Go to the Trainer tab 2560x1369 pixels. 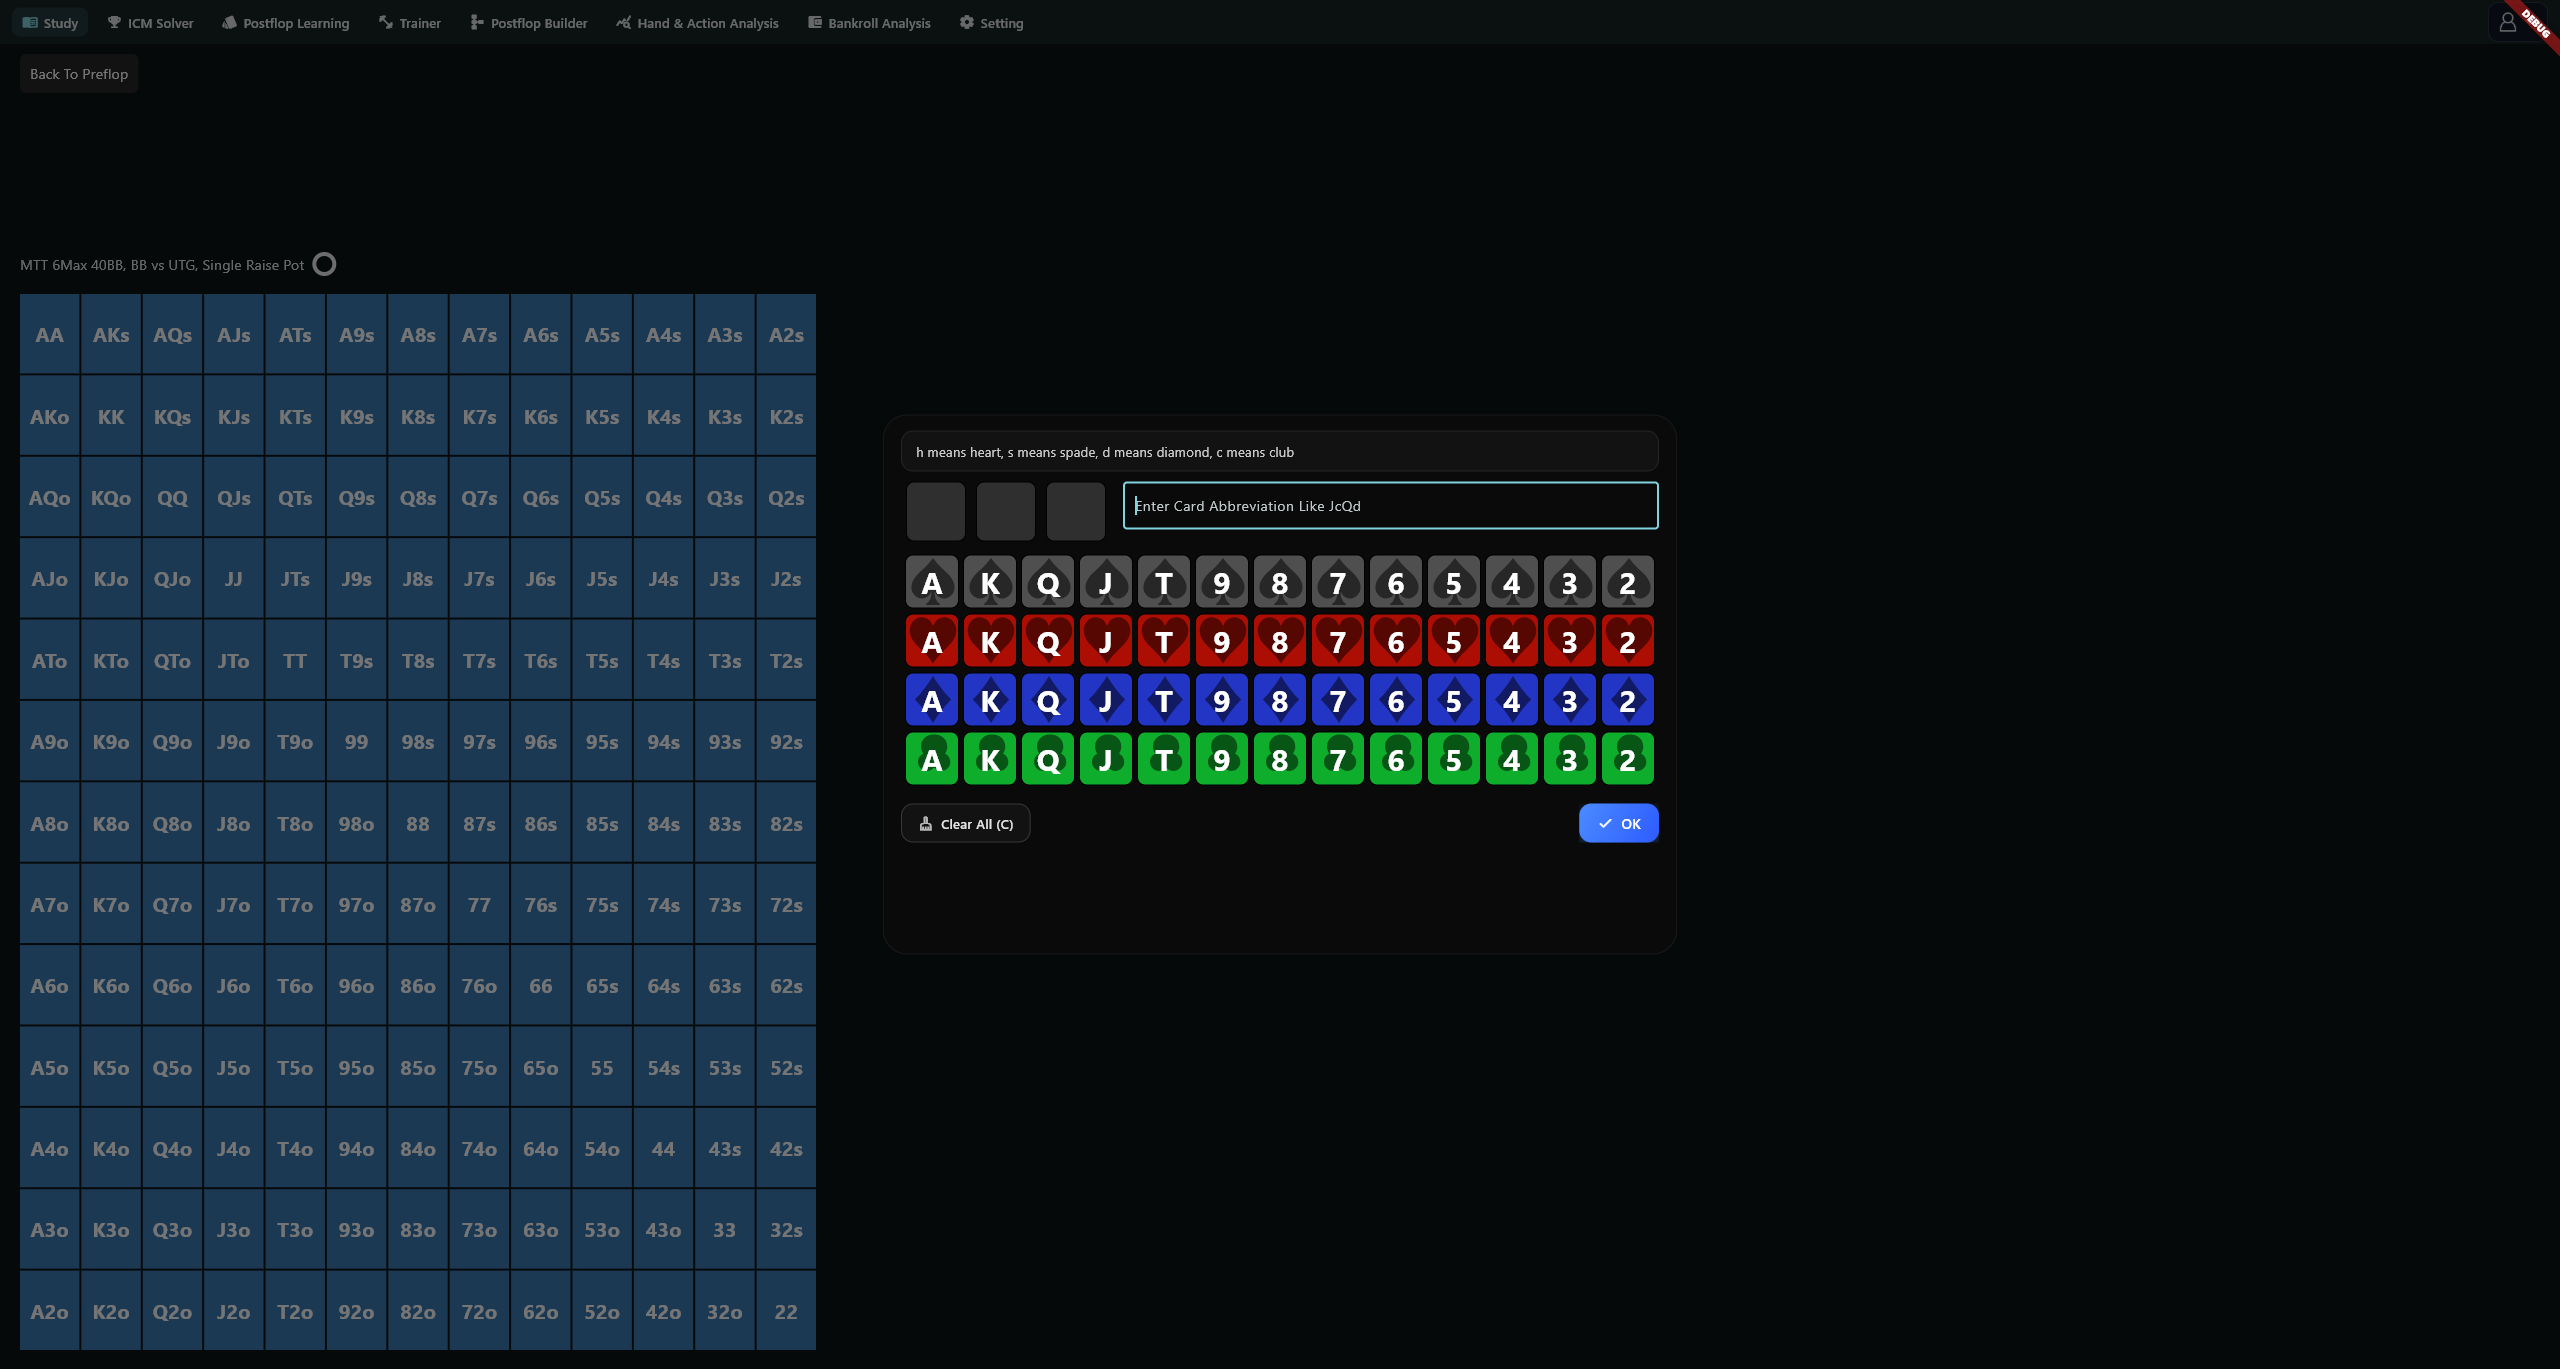(409, 23)
